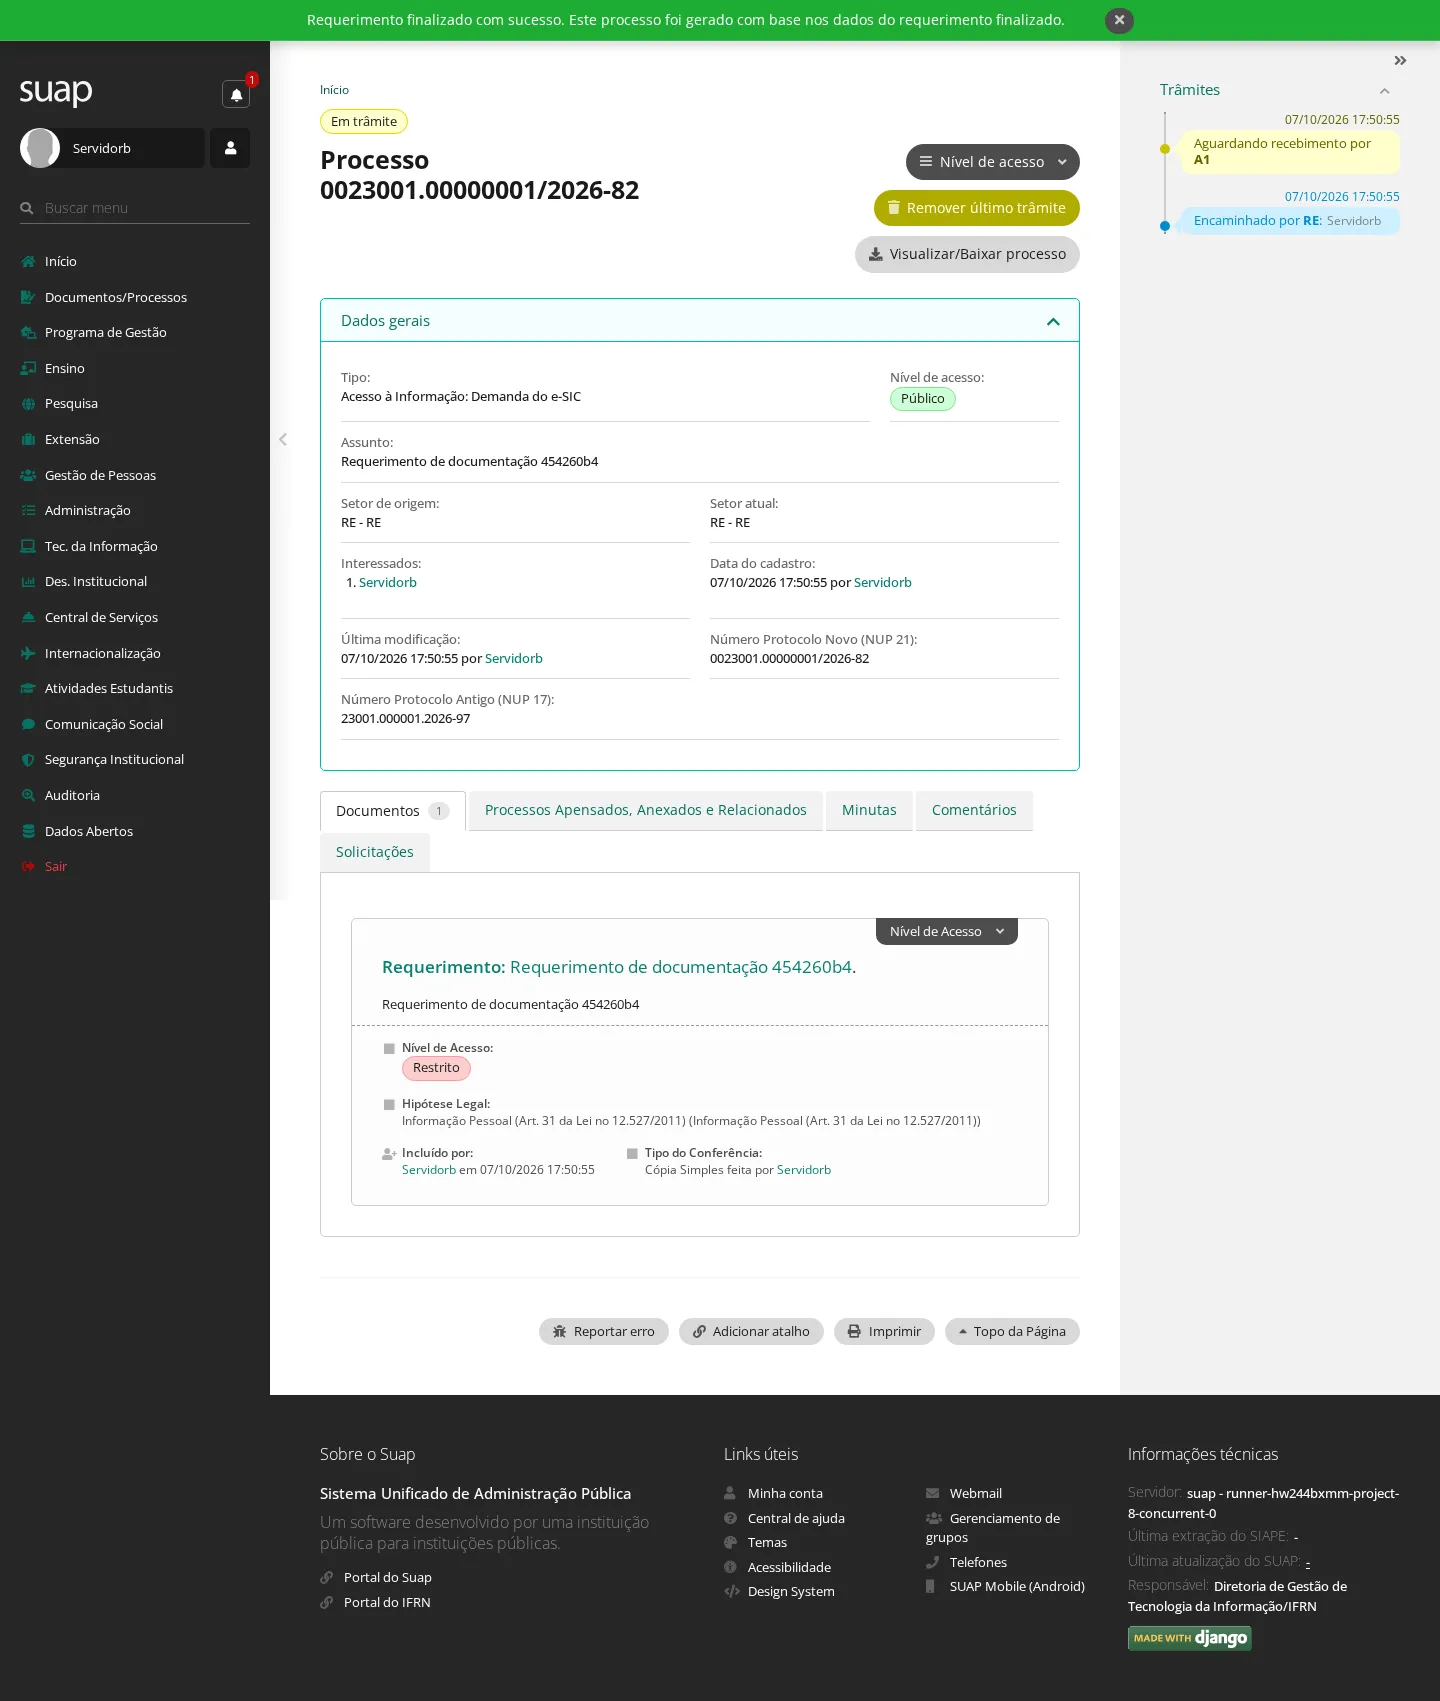Screen dimensions: 1440x1701
Task: Click the Extensão briefcase icon
Action: tap(28, 439)
